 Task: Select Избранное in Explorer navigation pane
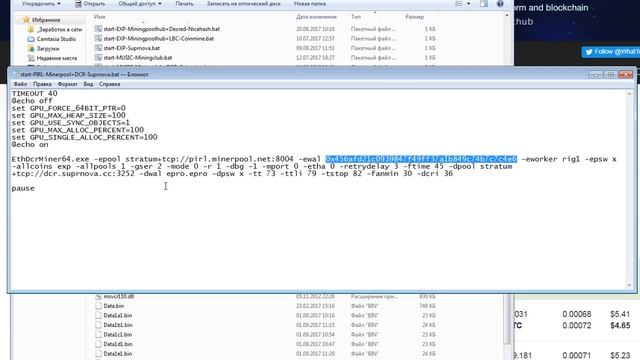coord(42,20)
